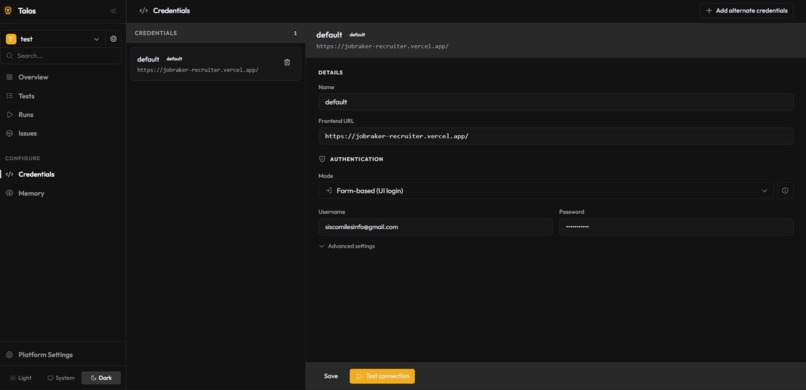Edit the Frontend URL field
The image size is (806, 390).
pos(556,136)
